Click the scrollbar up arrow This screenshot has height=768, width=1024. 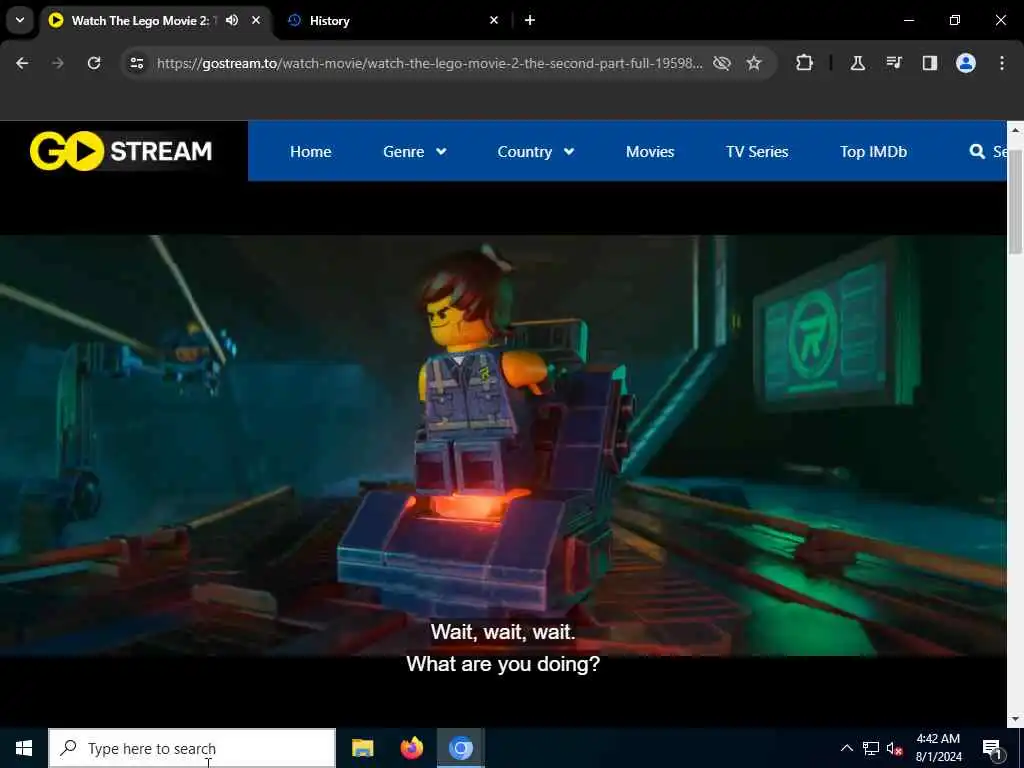coord(1015,129)
